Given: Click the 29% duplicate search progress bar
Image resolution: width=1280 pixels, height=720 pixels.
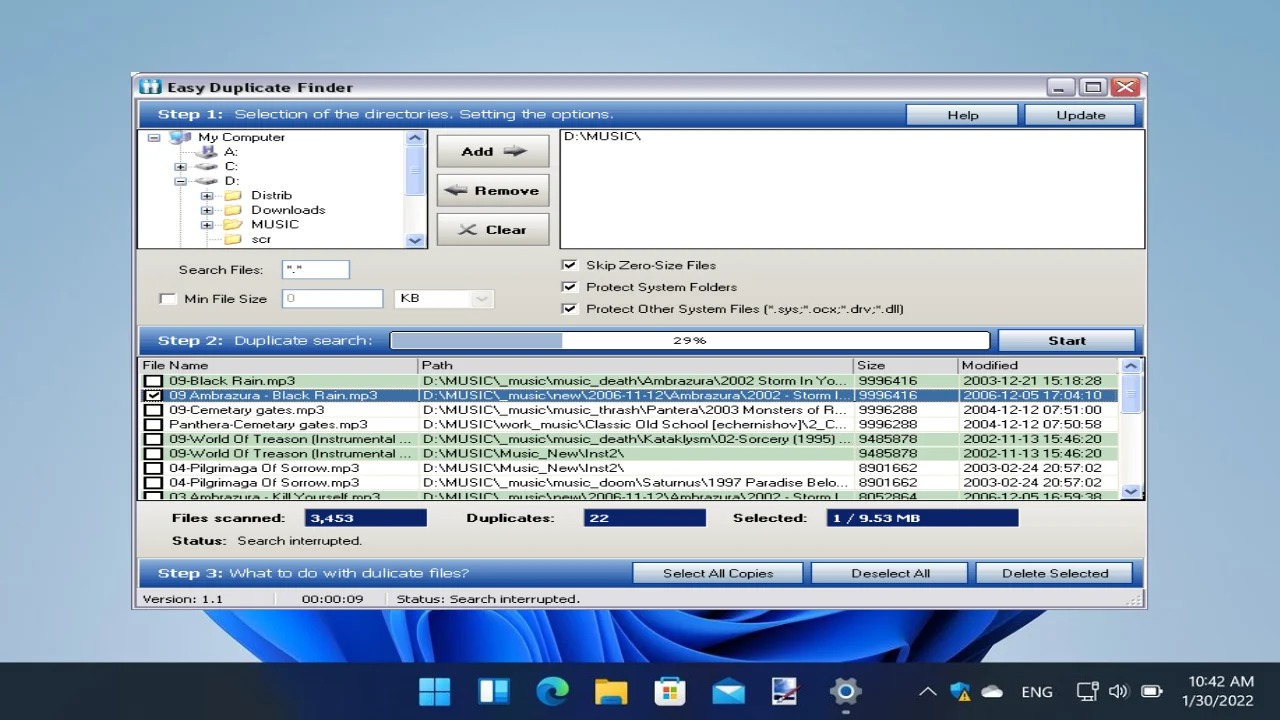Looking at the screenshot, I should pos(690,340).
